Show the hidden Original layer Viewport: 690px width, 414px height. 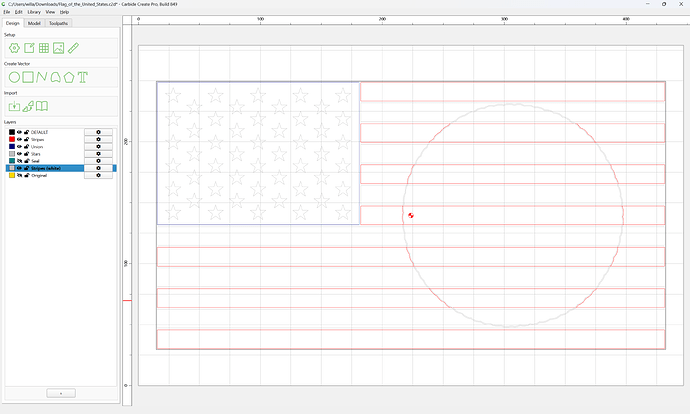pos(19,175)
